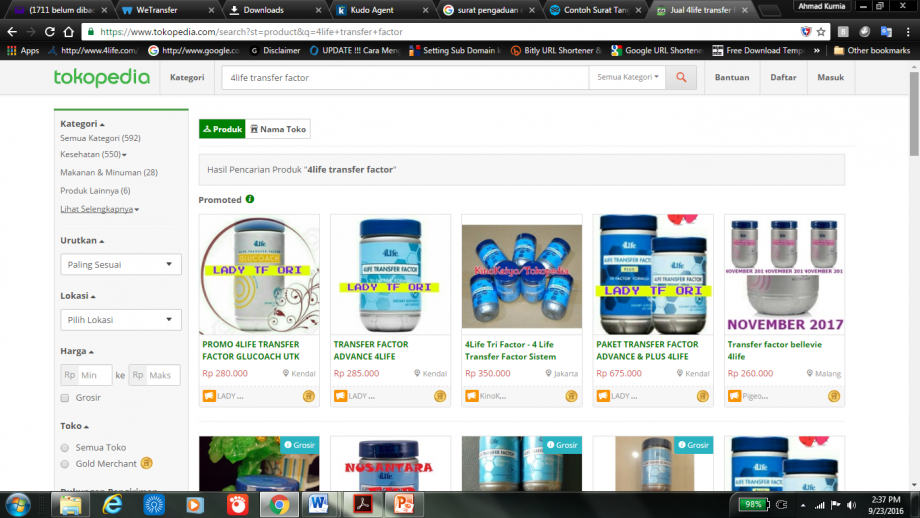Open PAKET TRANSFER FACTOR ADVANCE product image
The width and height of the screenshot is (920, 518).
pos(653,275)
